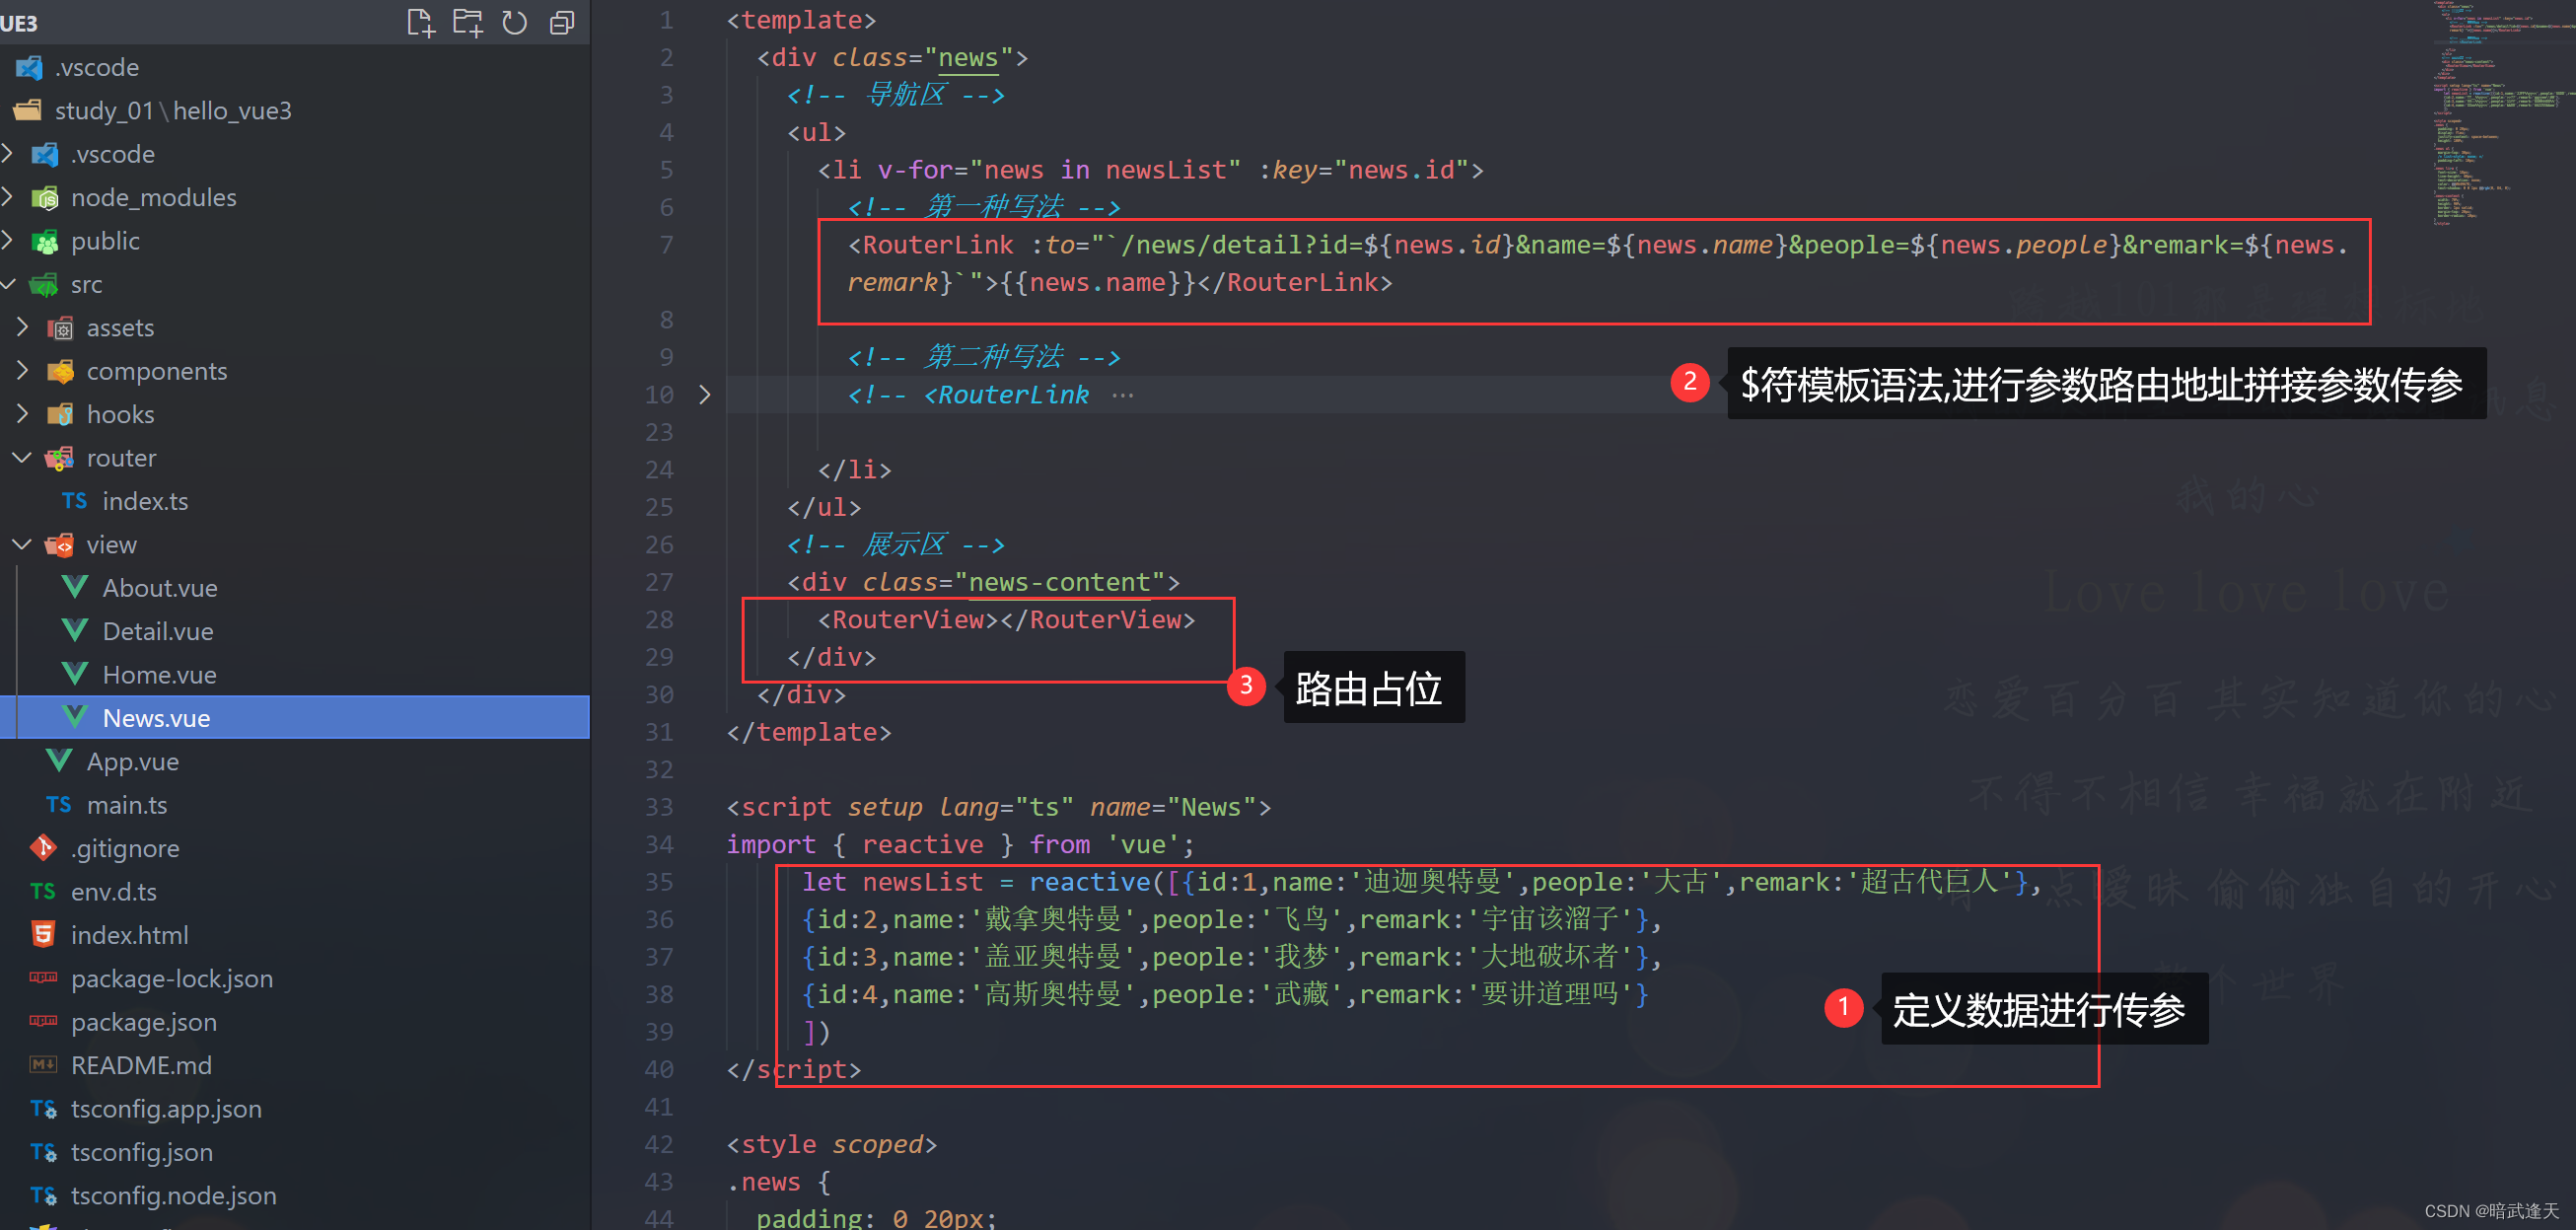2576x1230 pixels.
Task: Click the 'let newsList' declaration line
Action: (1420, 882)
